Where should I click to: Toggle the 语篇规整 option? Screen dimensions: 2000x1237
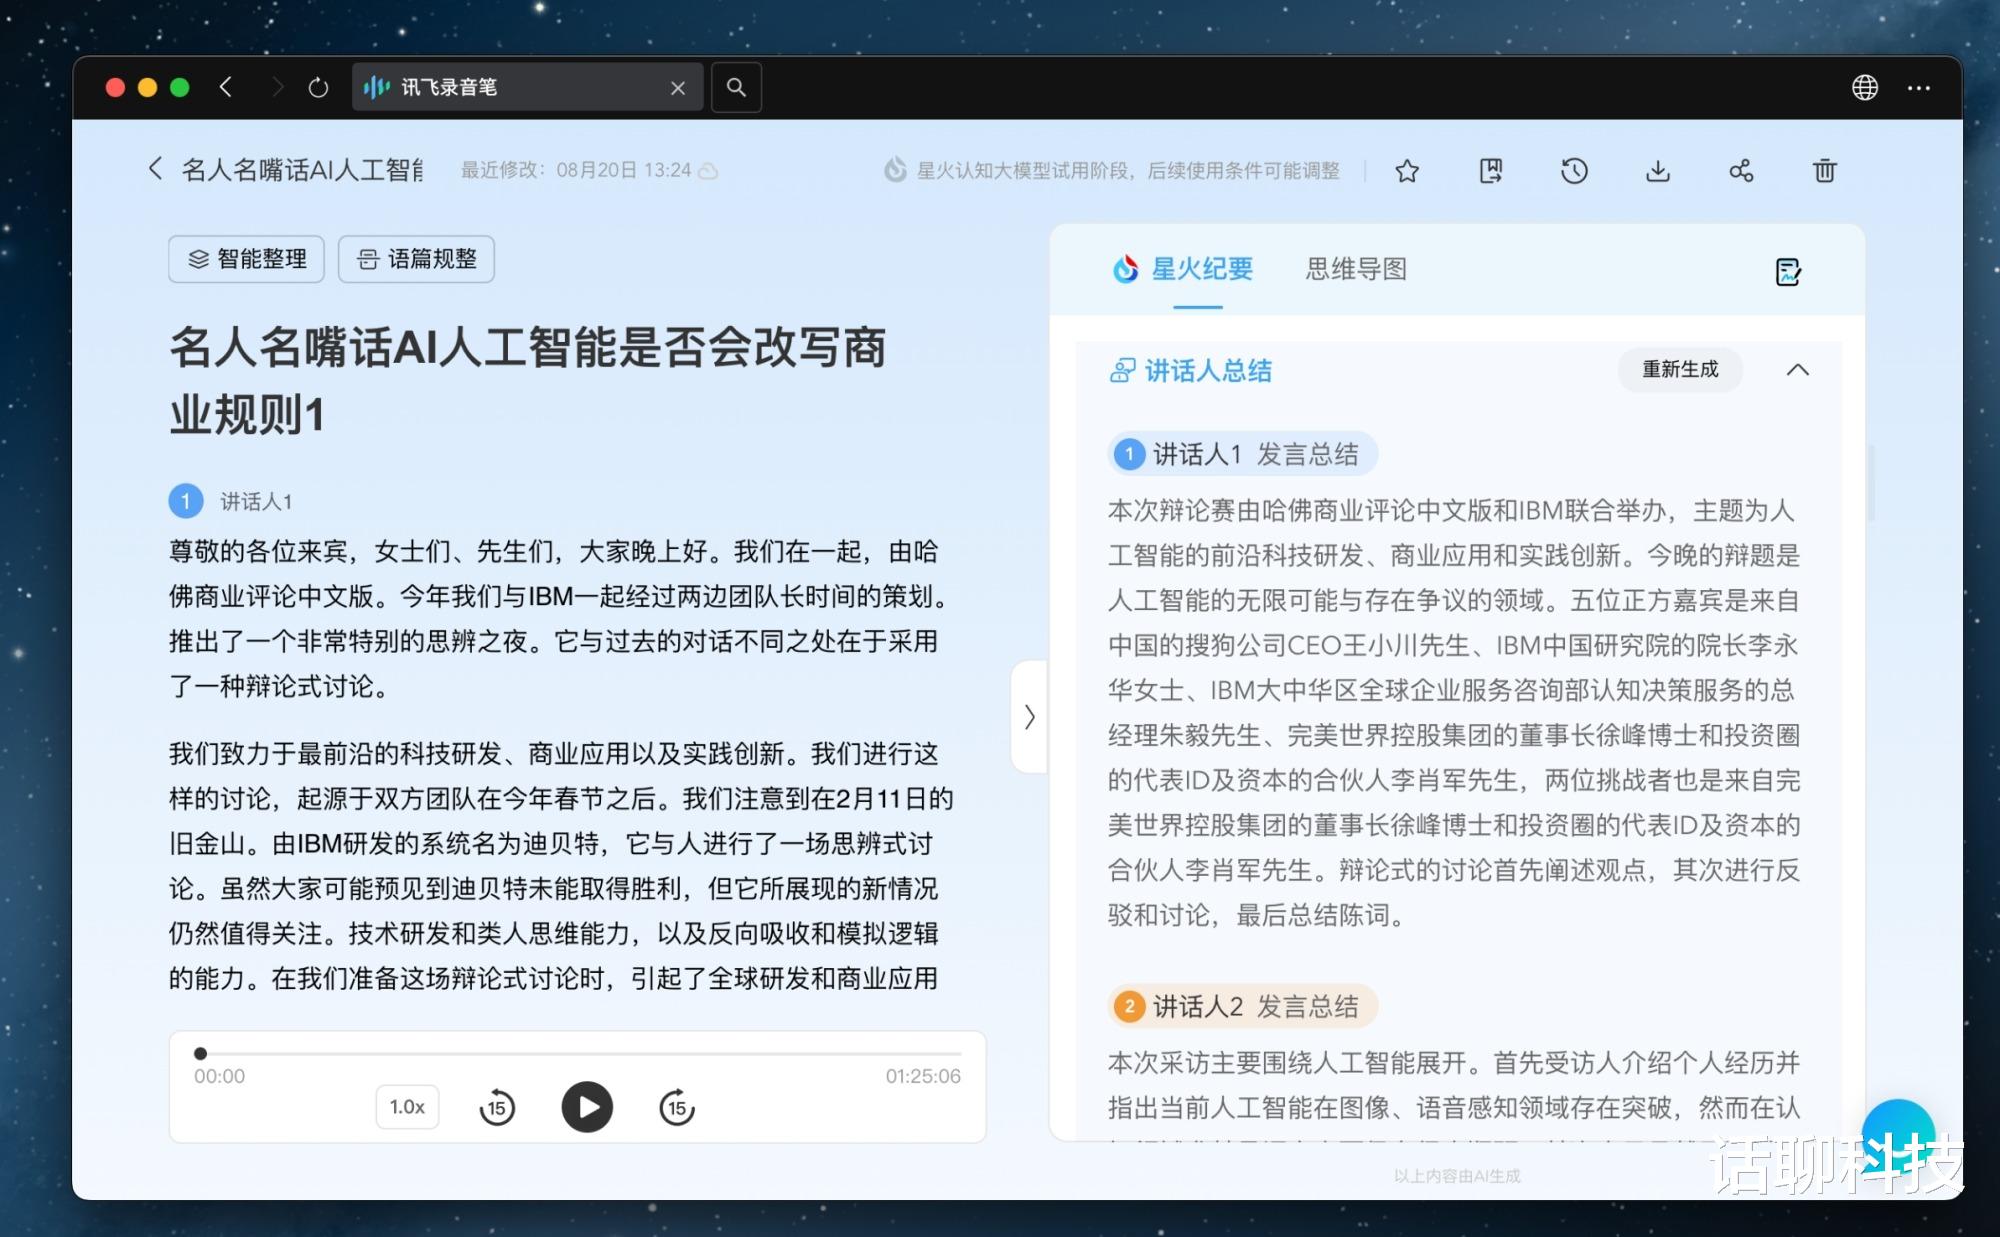pyautogui.click(x=416, y=259)
